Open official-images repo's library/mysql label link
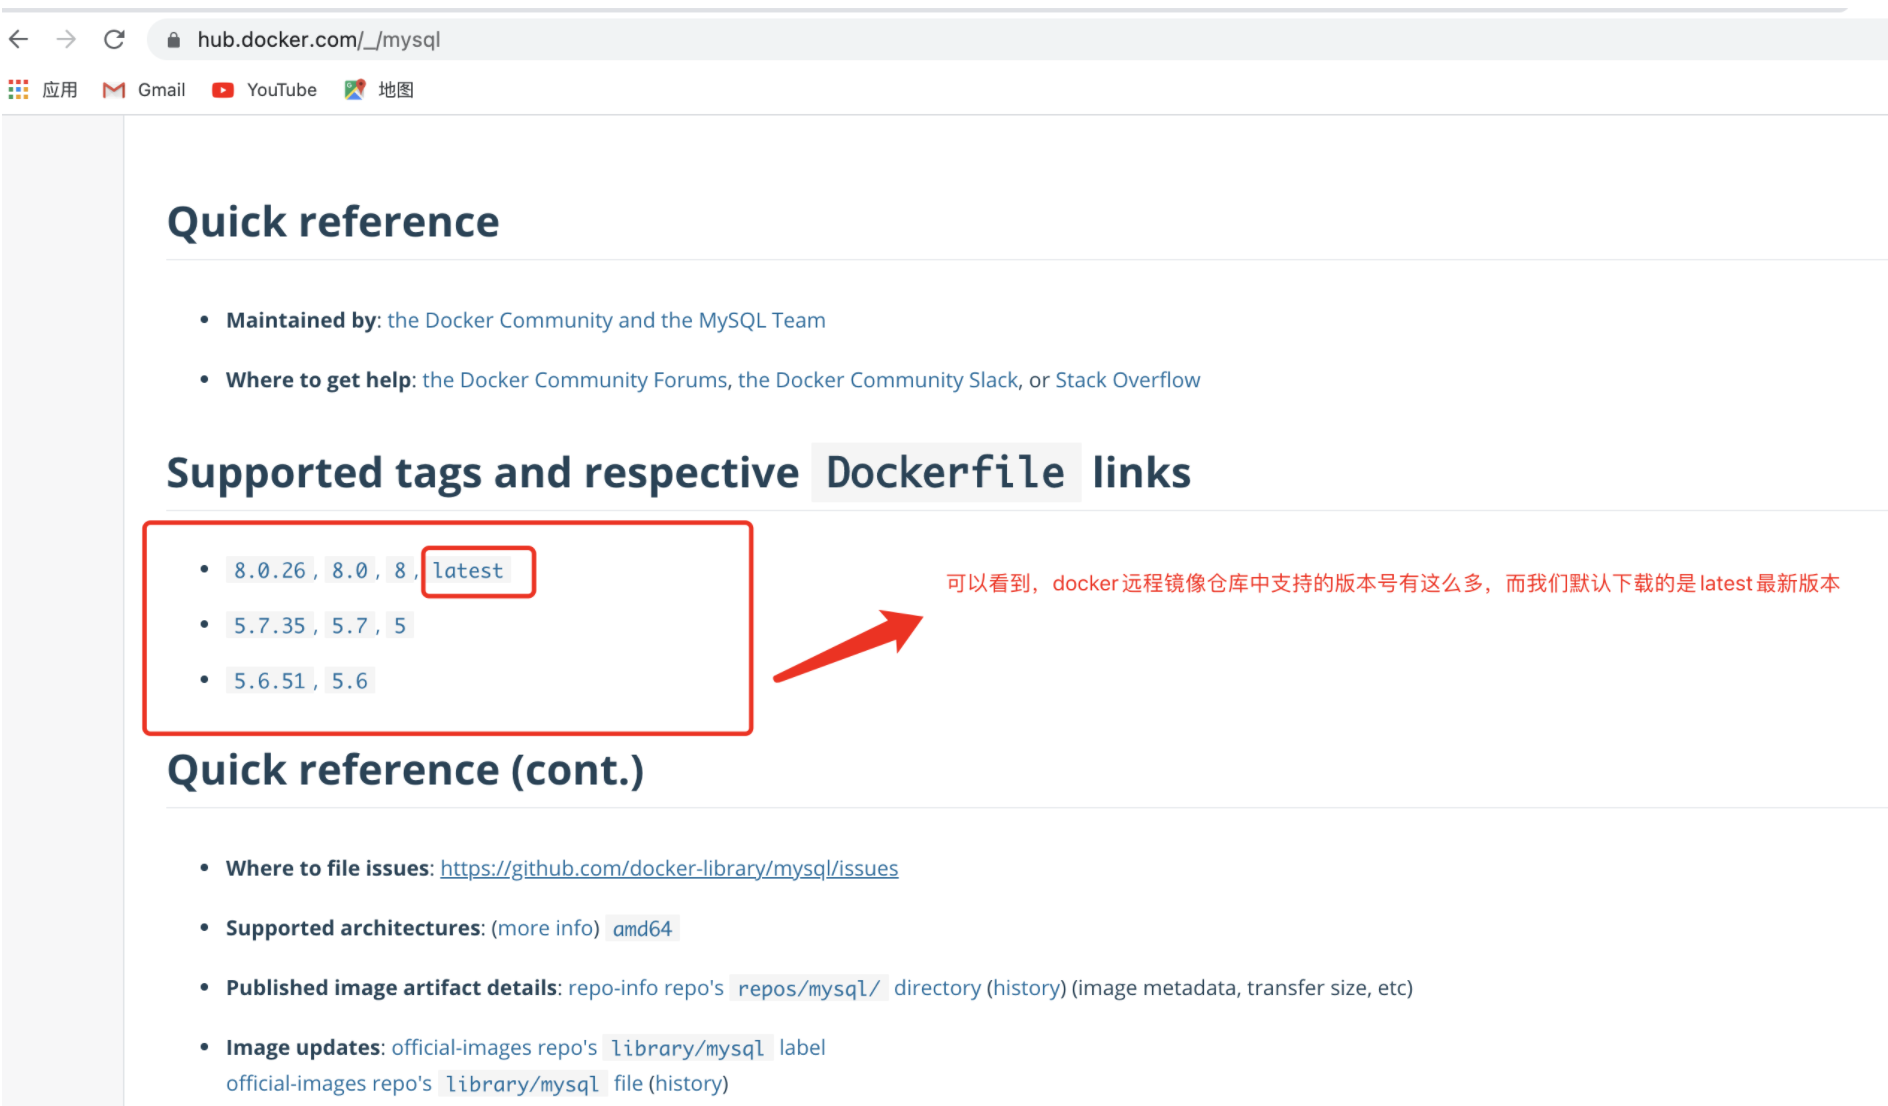The height and width of the screenshot is (1106, 1888). [x=608, y=1047]
